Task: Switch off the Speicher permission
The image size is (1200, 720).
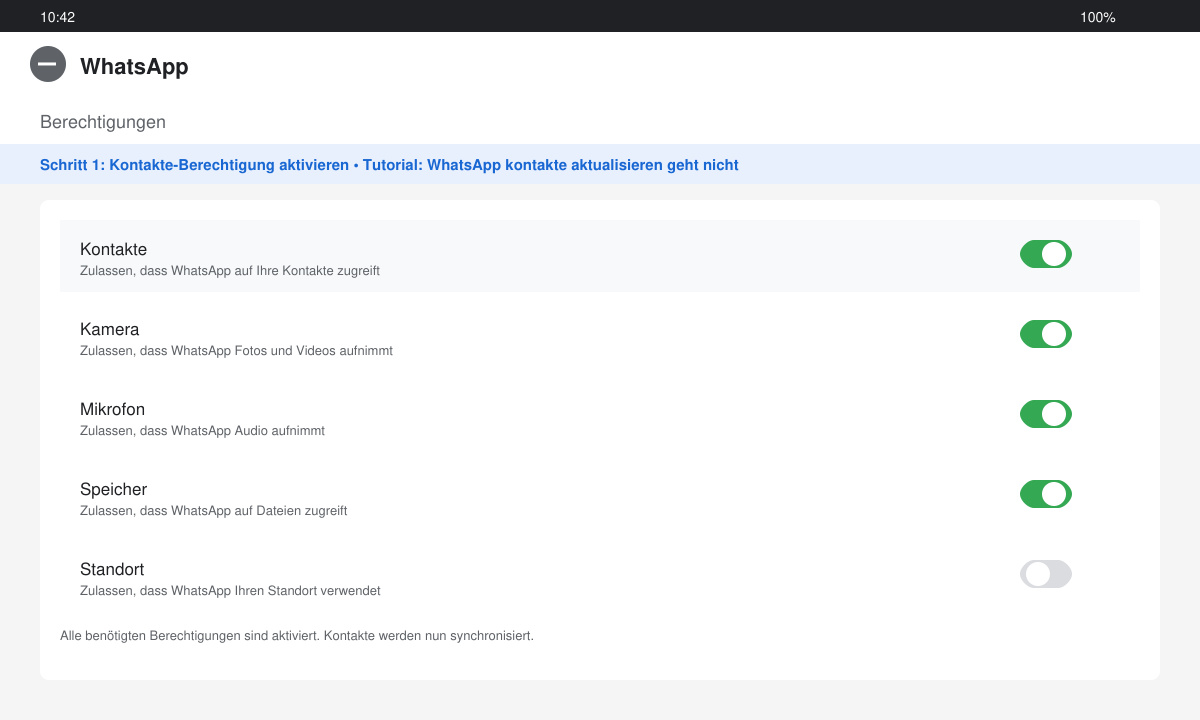Action: (1046, 494)
